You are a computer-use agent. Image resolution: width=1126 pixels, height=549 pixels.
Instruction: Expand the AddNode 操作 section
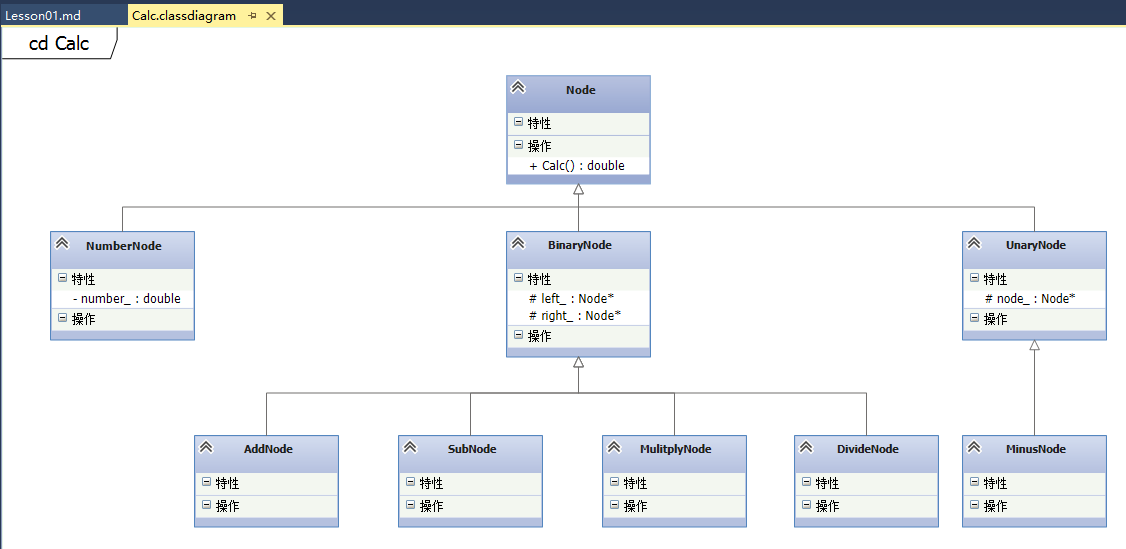point(206,505)
